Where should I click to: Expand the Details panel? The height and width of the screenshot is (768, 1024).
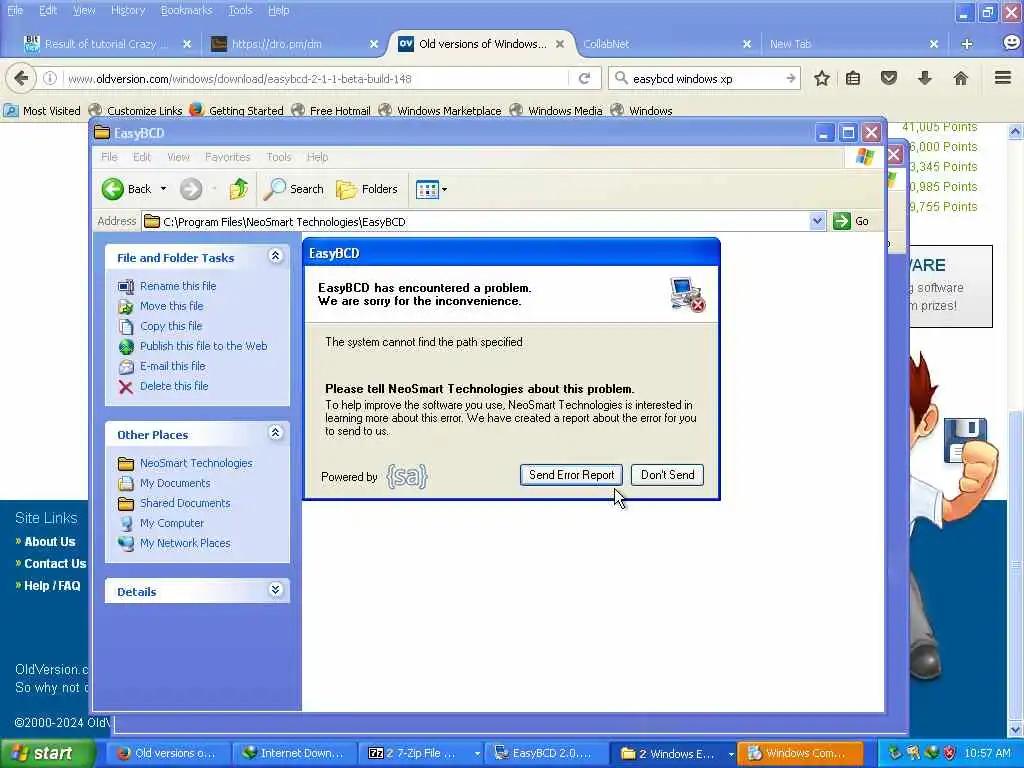click(276, 590)
